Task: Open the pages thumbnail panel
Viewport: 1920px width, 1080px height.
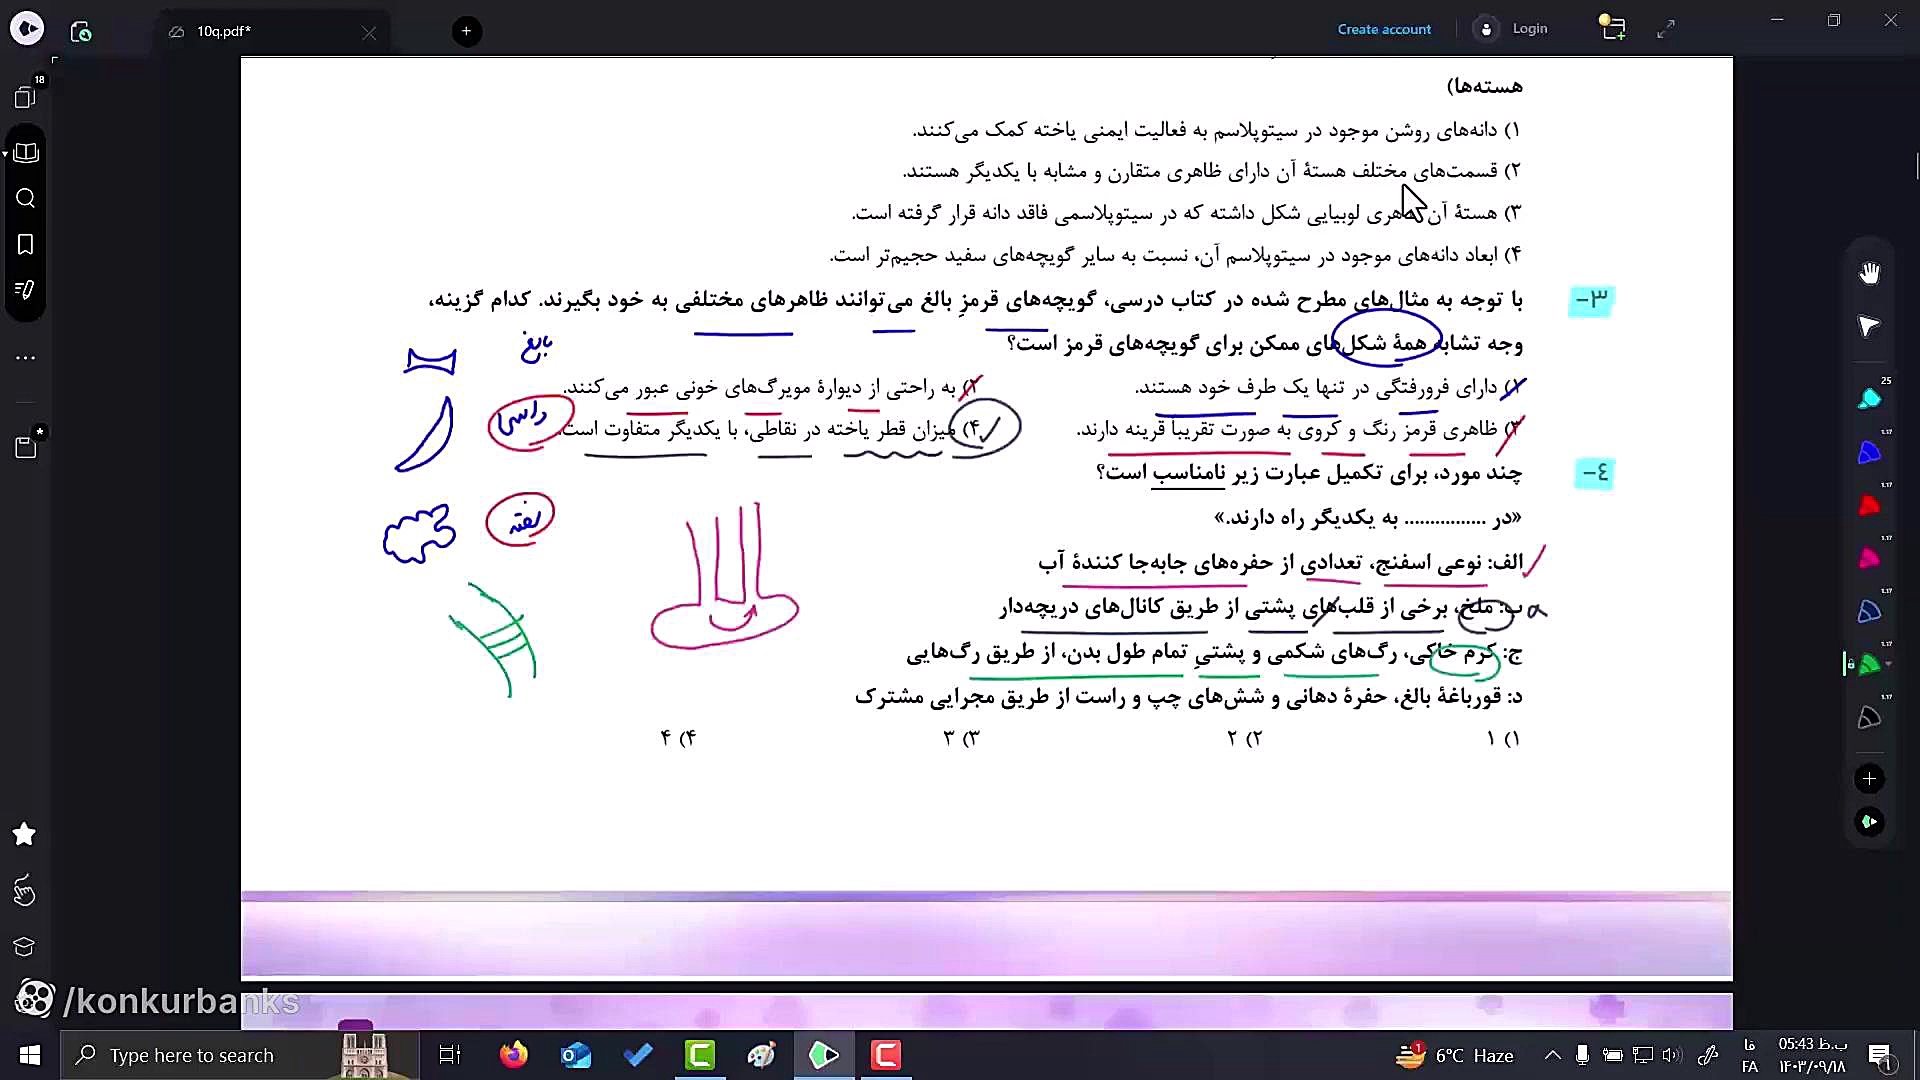Action: (24, 97)
